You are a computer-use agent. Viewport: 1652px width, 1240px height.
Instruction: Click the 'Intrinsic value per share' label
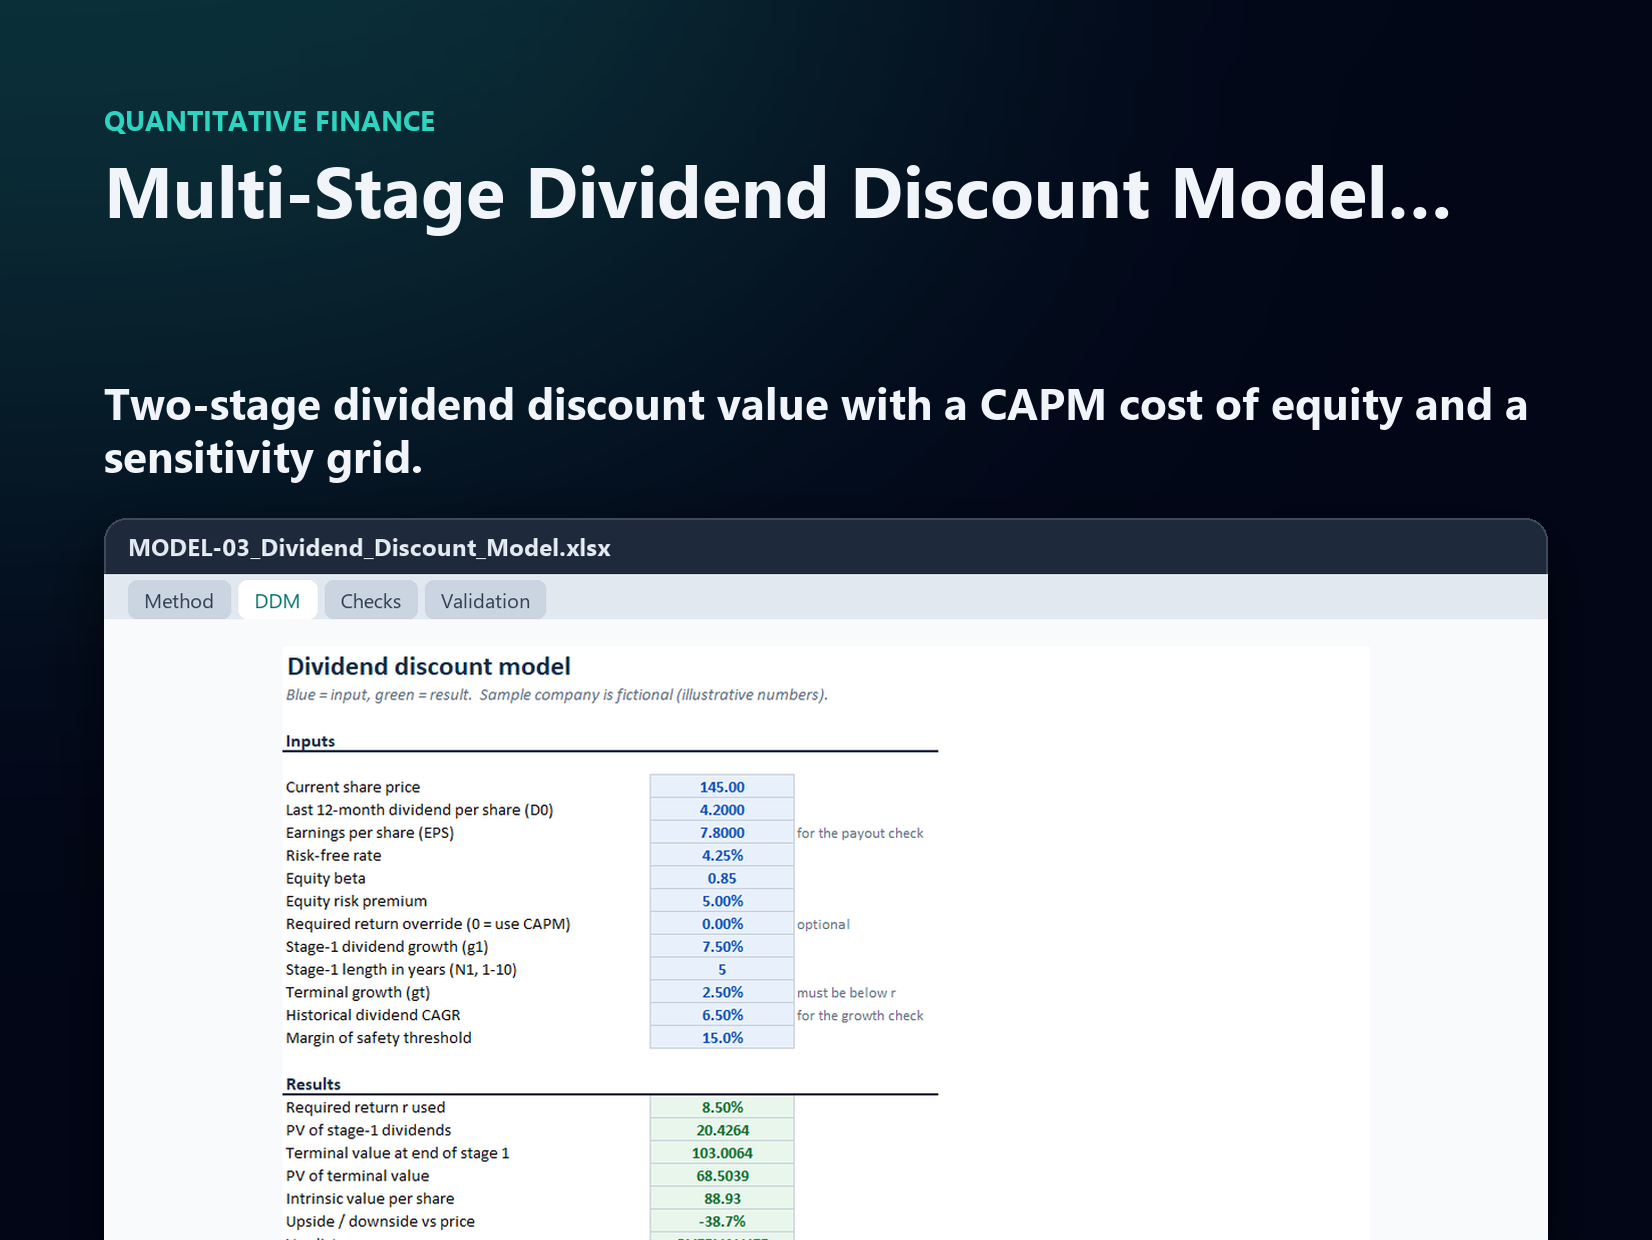370,1199
